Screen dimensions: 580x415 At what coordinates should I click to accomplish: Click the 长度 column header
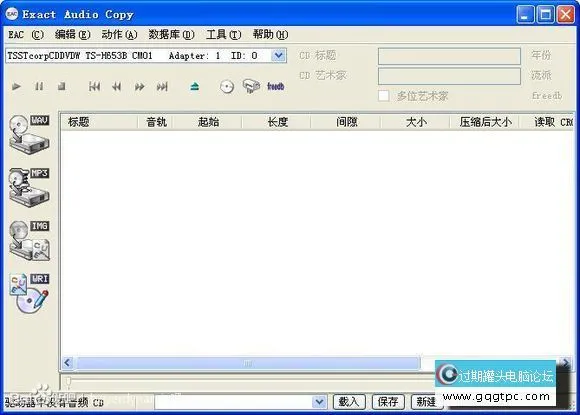(x=277, y=122)
